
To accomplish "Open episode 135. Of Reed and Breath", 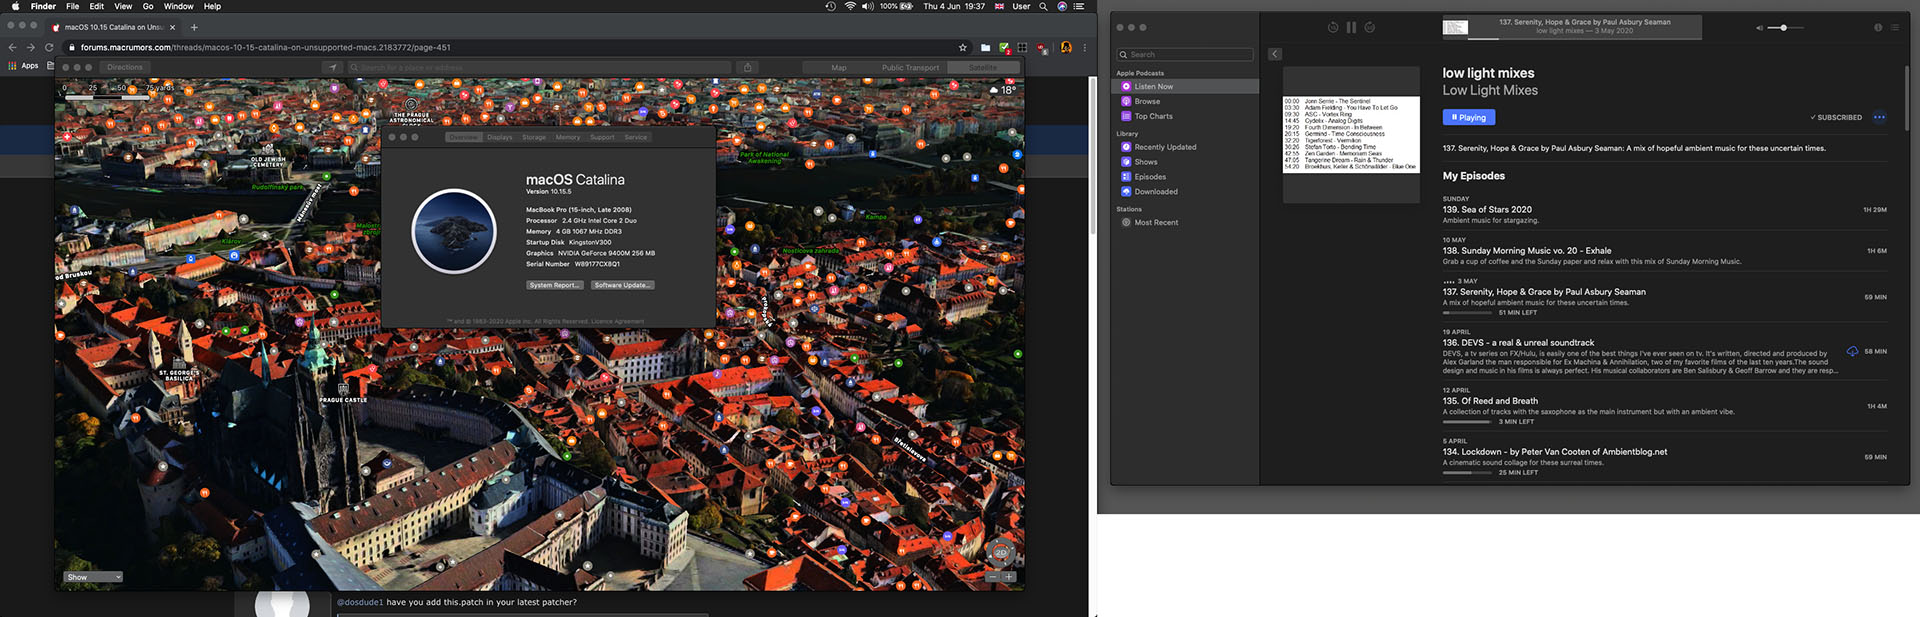I will click(1664, 406).
